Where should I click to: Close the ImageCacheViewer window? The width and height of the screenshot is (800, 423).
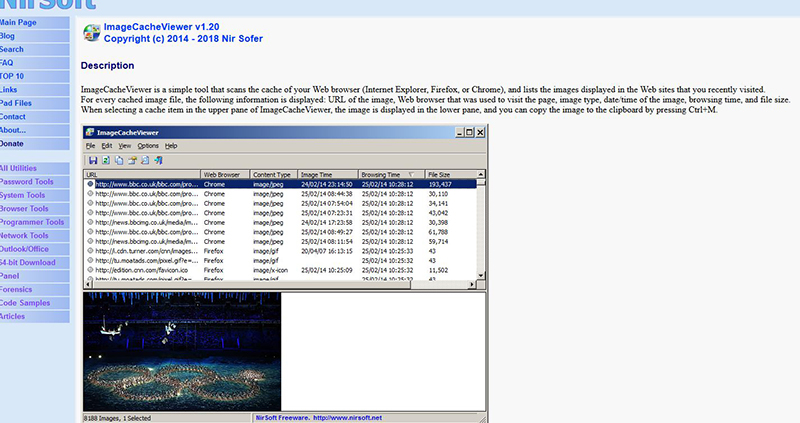coord(480,132)
